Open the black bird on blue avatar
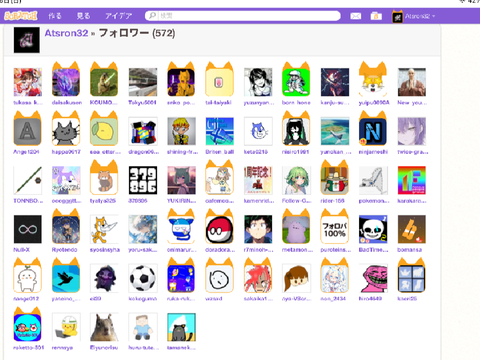 tap(66, 278)
